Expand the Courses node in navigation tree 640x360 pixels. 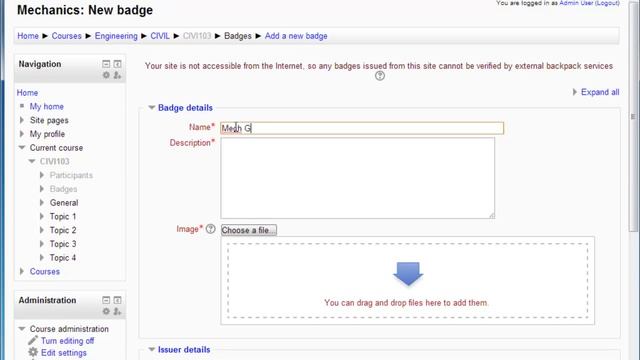coord(22,271)
